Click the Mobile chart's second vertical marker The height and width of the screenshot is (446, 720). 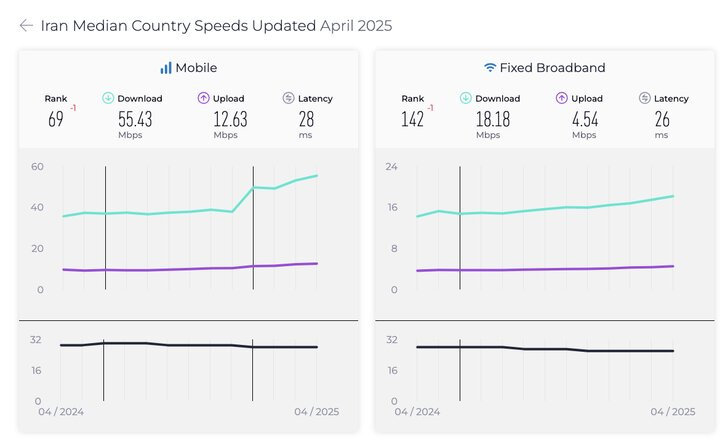(253, 228)
